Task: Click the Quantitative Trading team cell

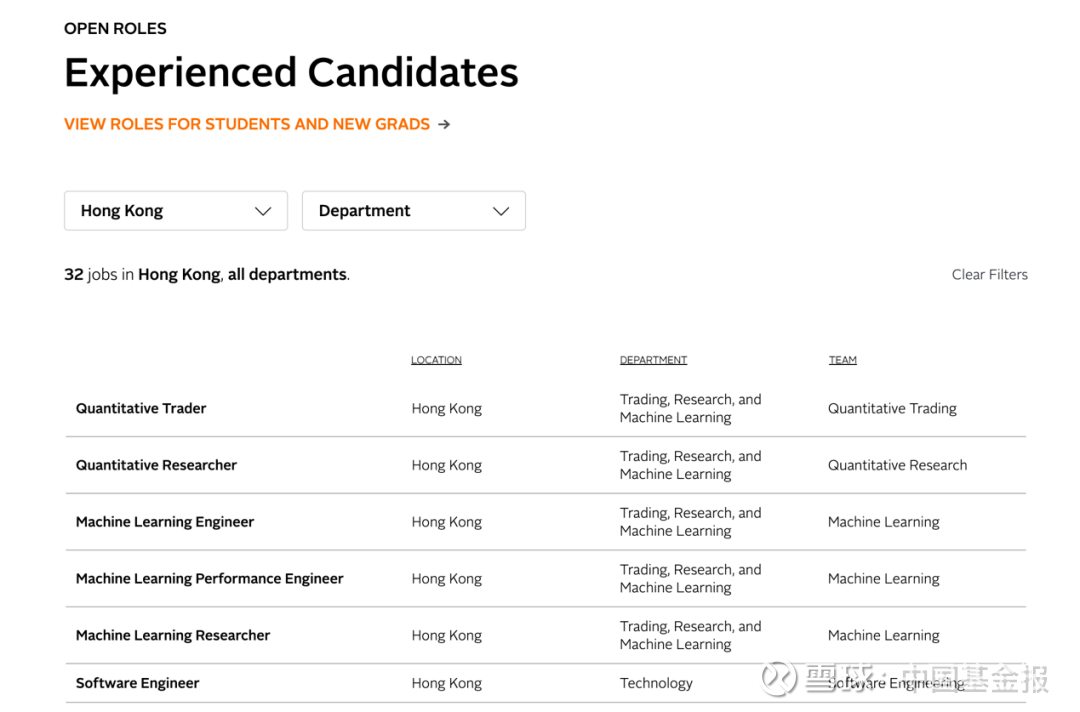Action: coord(893,408)
